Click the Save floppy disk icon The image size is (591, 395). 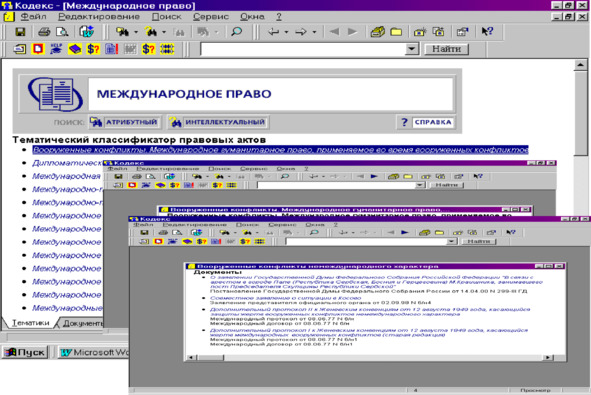(20, 32)
